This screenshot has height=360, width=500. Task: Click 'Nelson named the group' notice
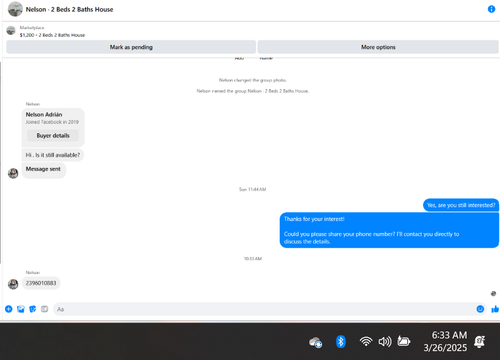[x=253, y=91]
